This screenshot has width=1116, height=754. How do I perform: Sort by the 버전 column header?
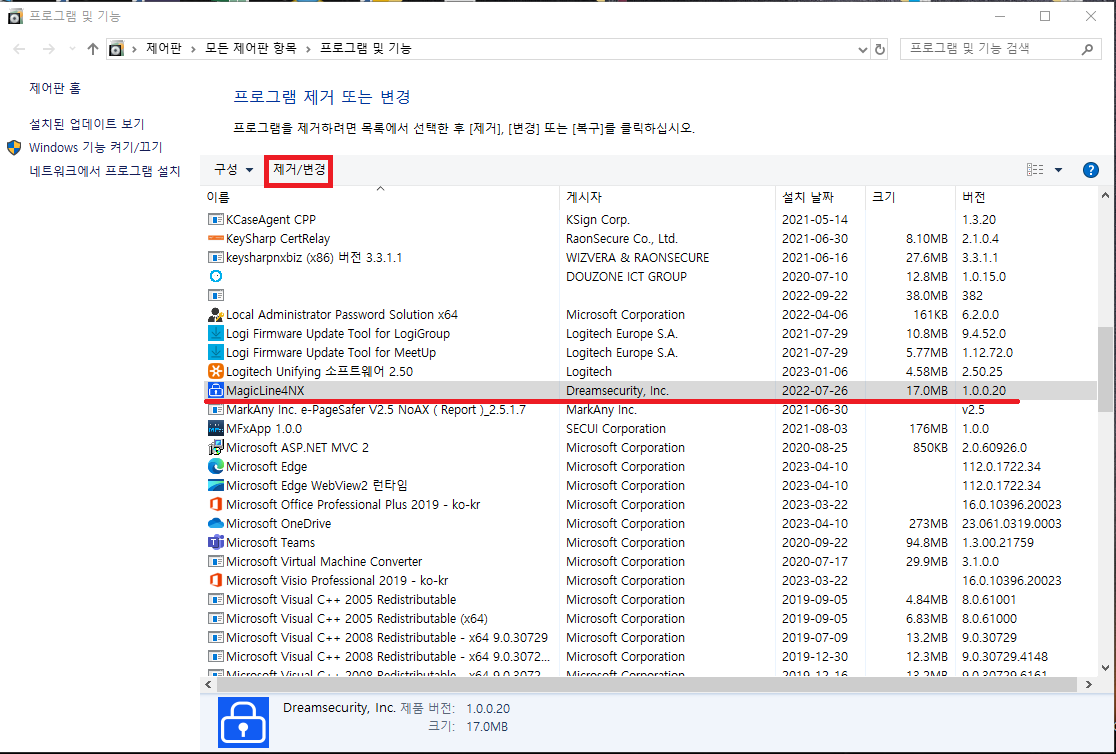[x=1026, y=197]
